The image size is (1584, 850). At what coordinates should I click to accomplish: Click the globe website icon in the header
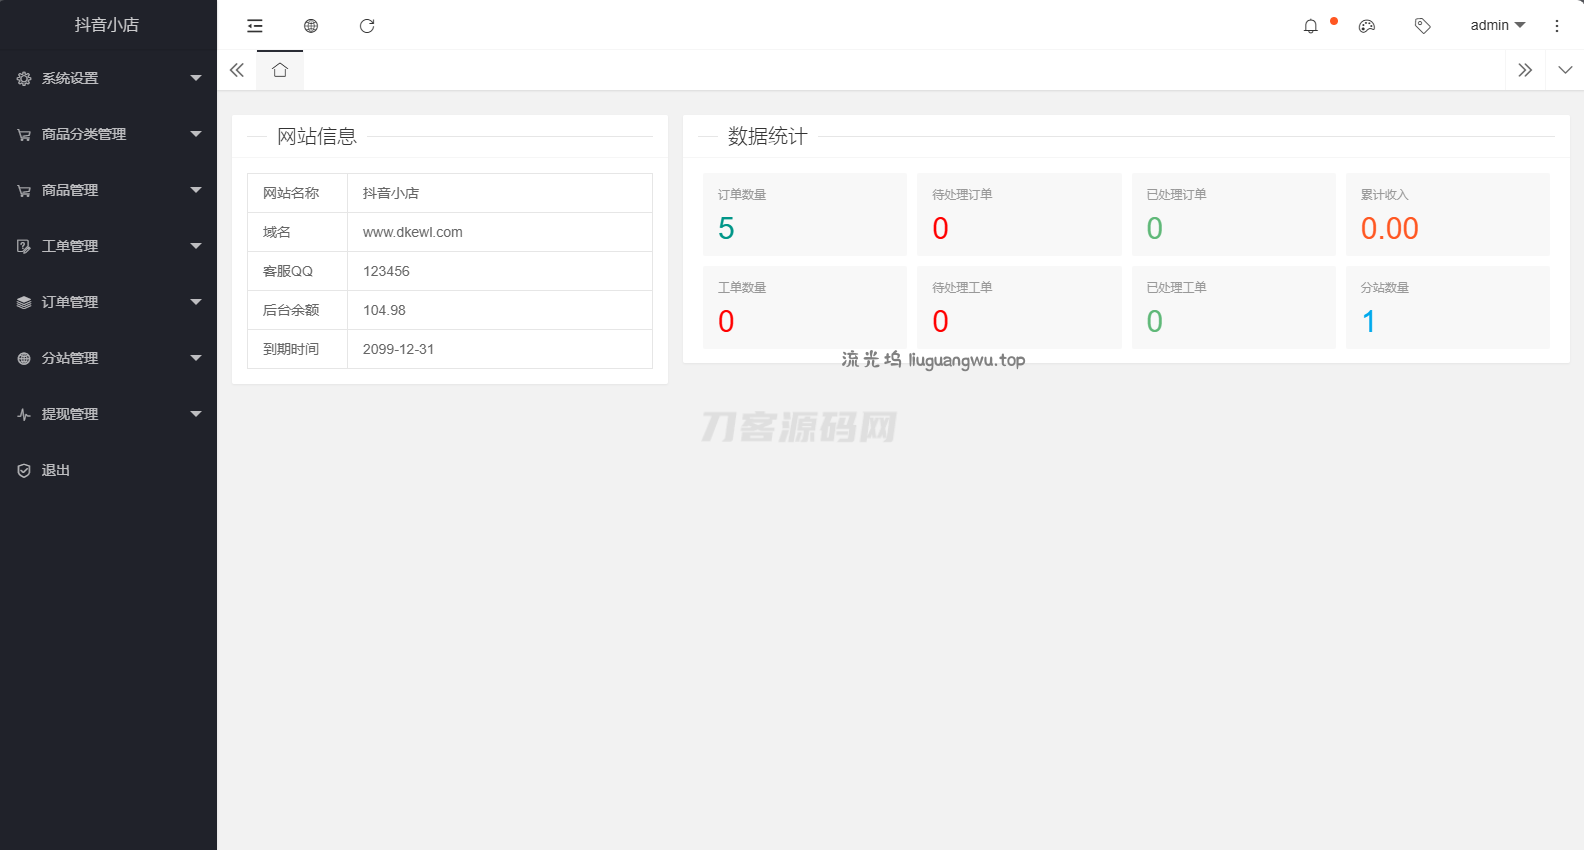(311, 26)
